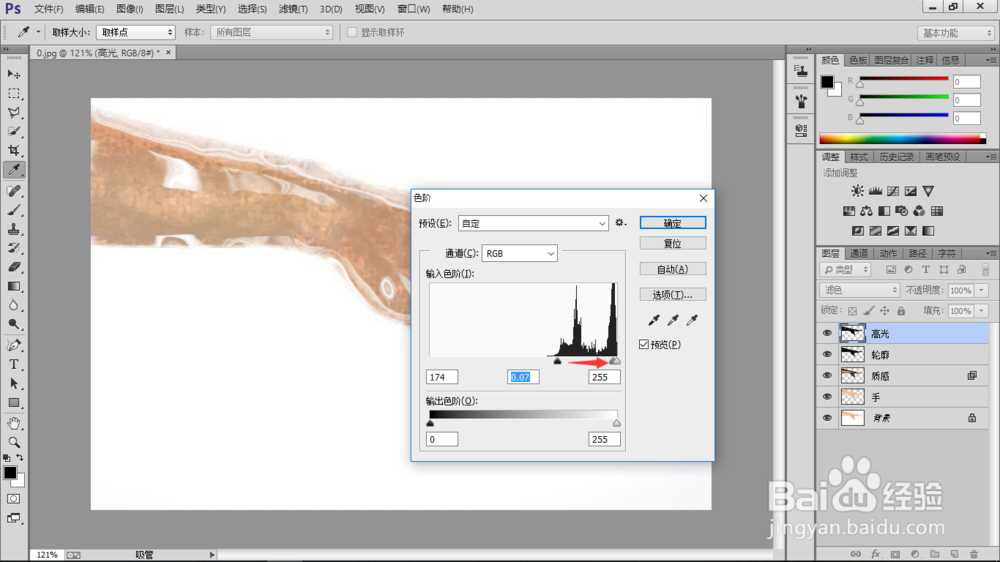Open the 预设 preset dropdown
This screenshot has height=562, width=1000.
533,223
